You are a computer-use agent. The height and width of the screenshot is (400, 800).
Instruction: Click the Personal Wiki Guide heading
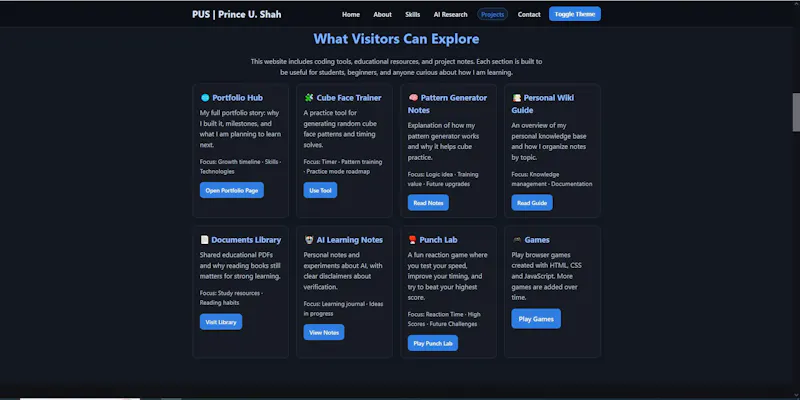[543, 104]
